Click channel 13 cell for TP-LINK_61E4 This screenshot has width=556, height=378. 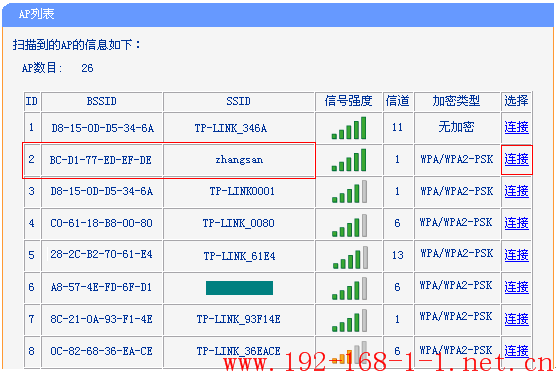pos(398,255)
